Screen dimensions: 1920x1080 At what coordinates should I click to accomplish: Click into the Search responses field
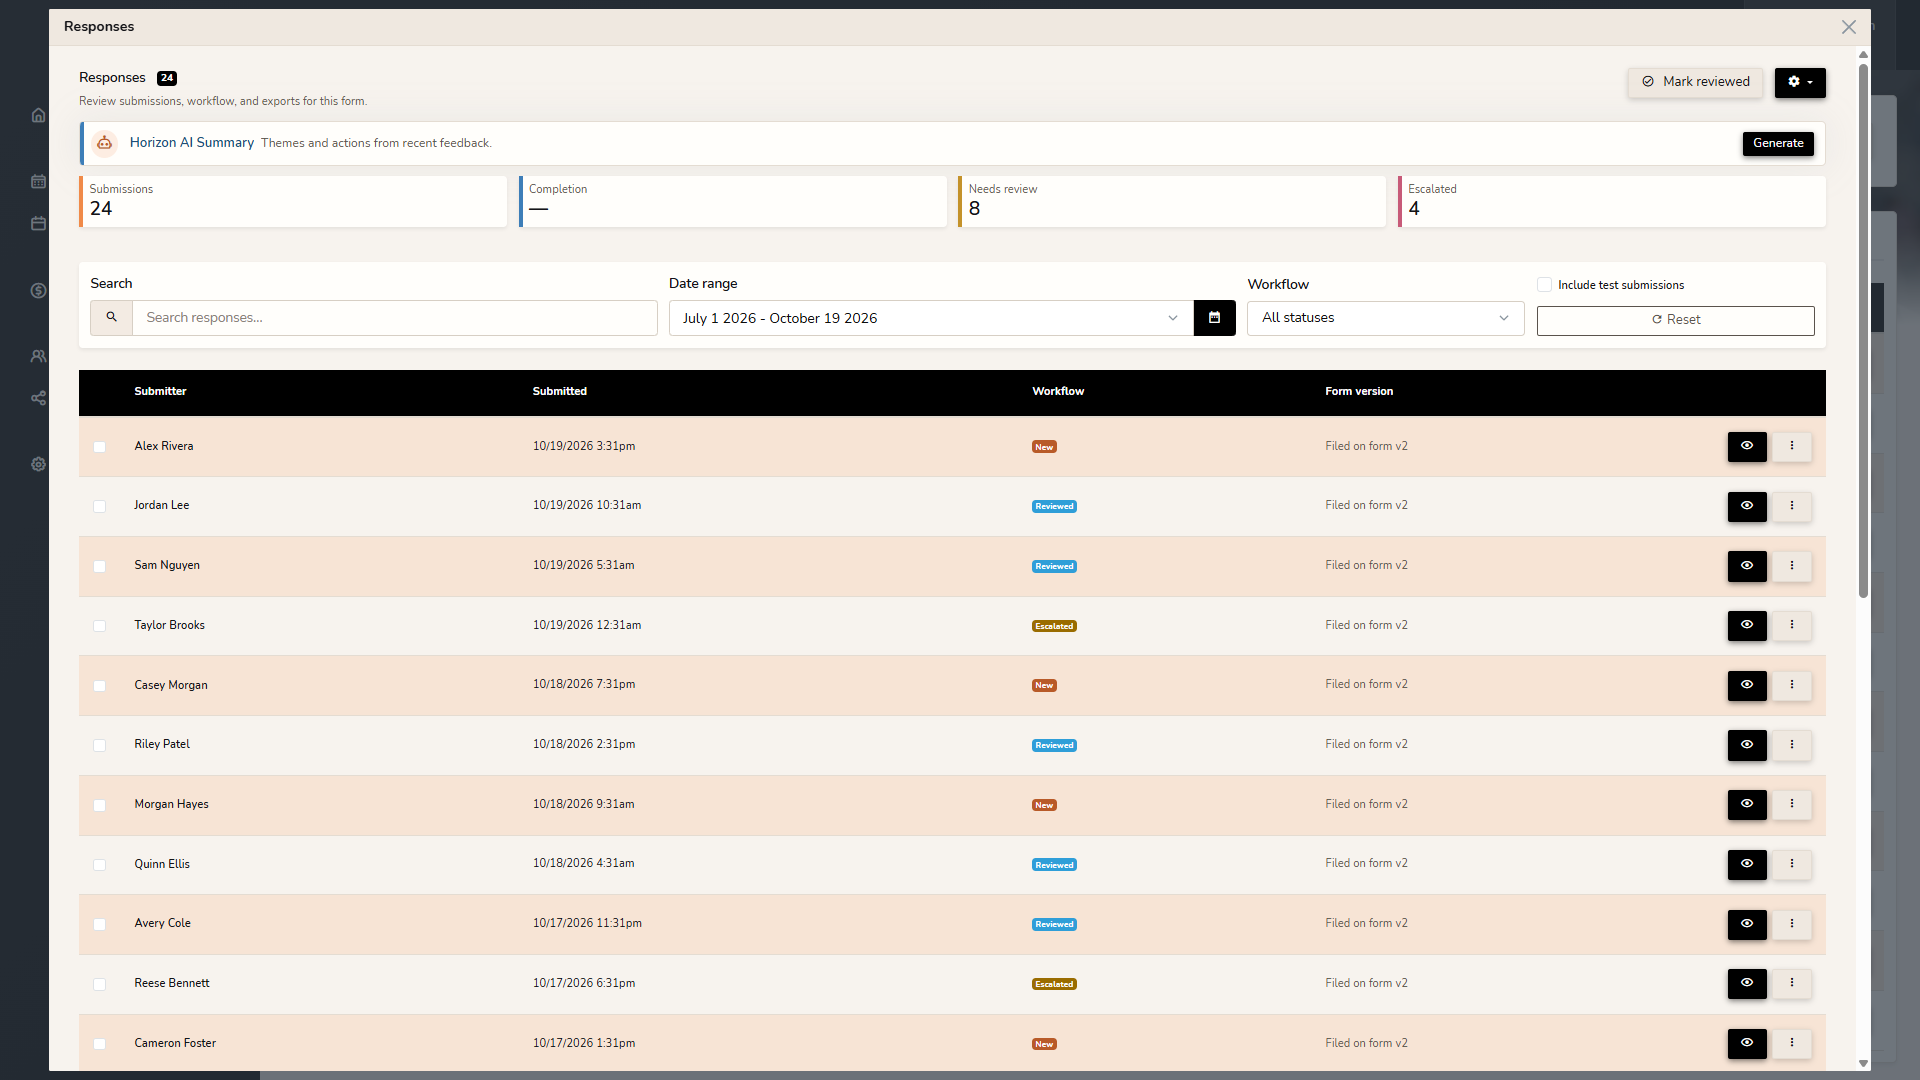click(x=394, y=317)
